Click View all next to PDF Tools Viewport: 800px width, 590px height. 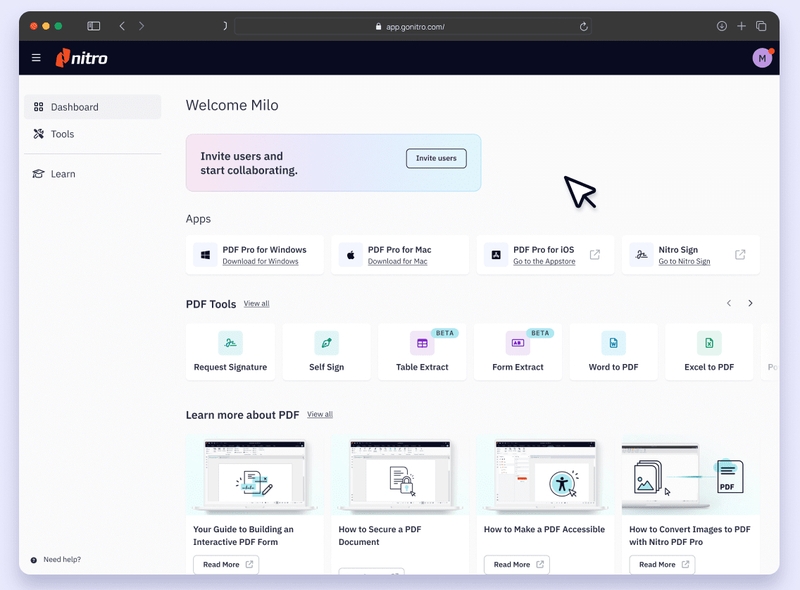(x=256, y=304)
